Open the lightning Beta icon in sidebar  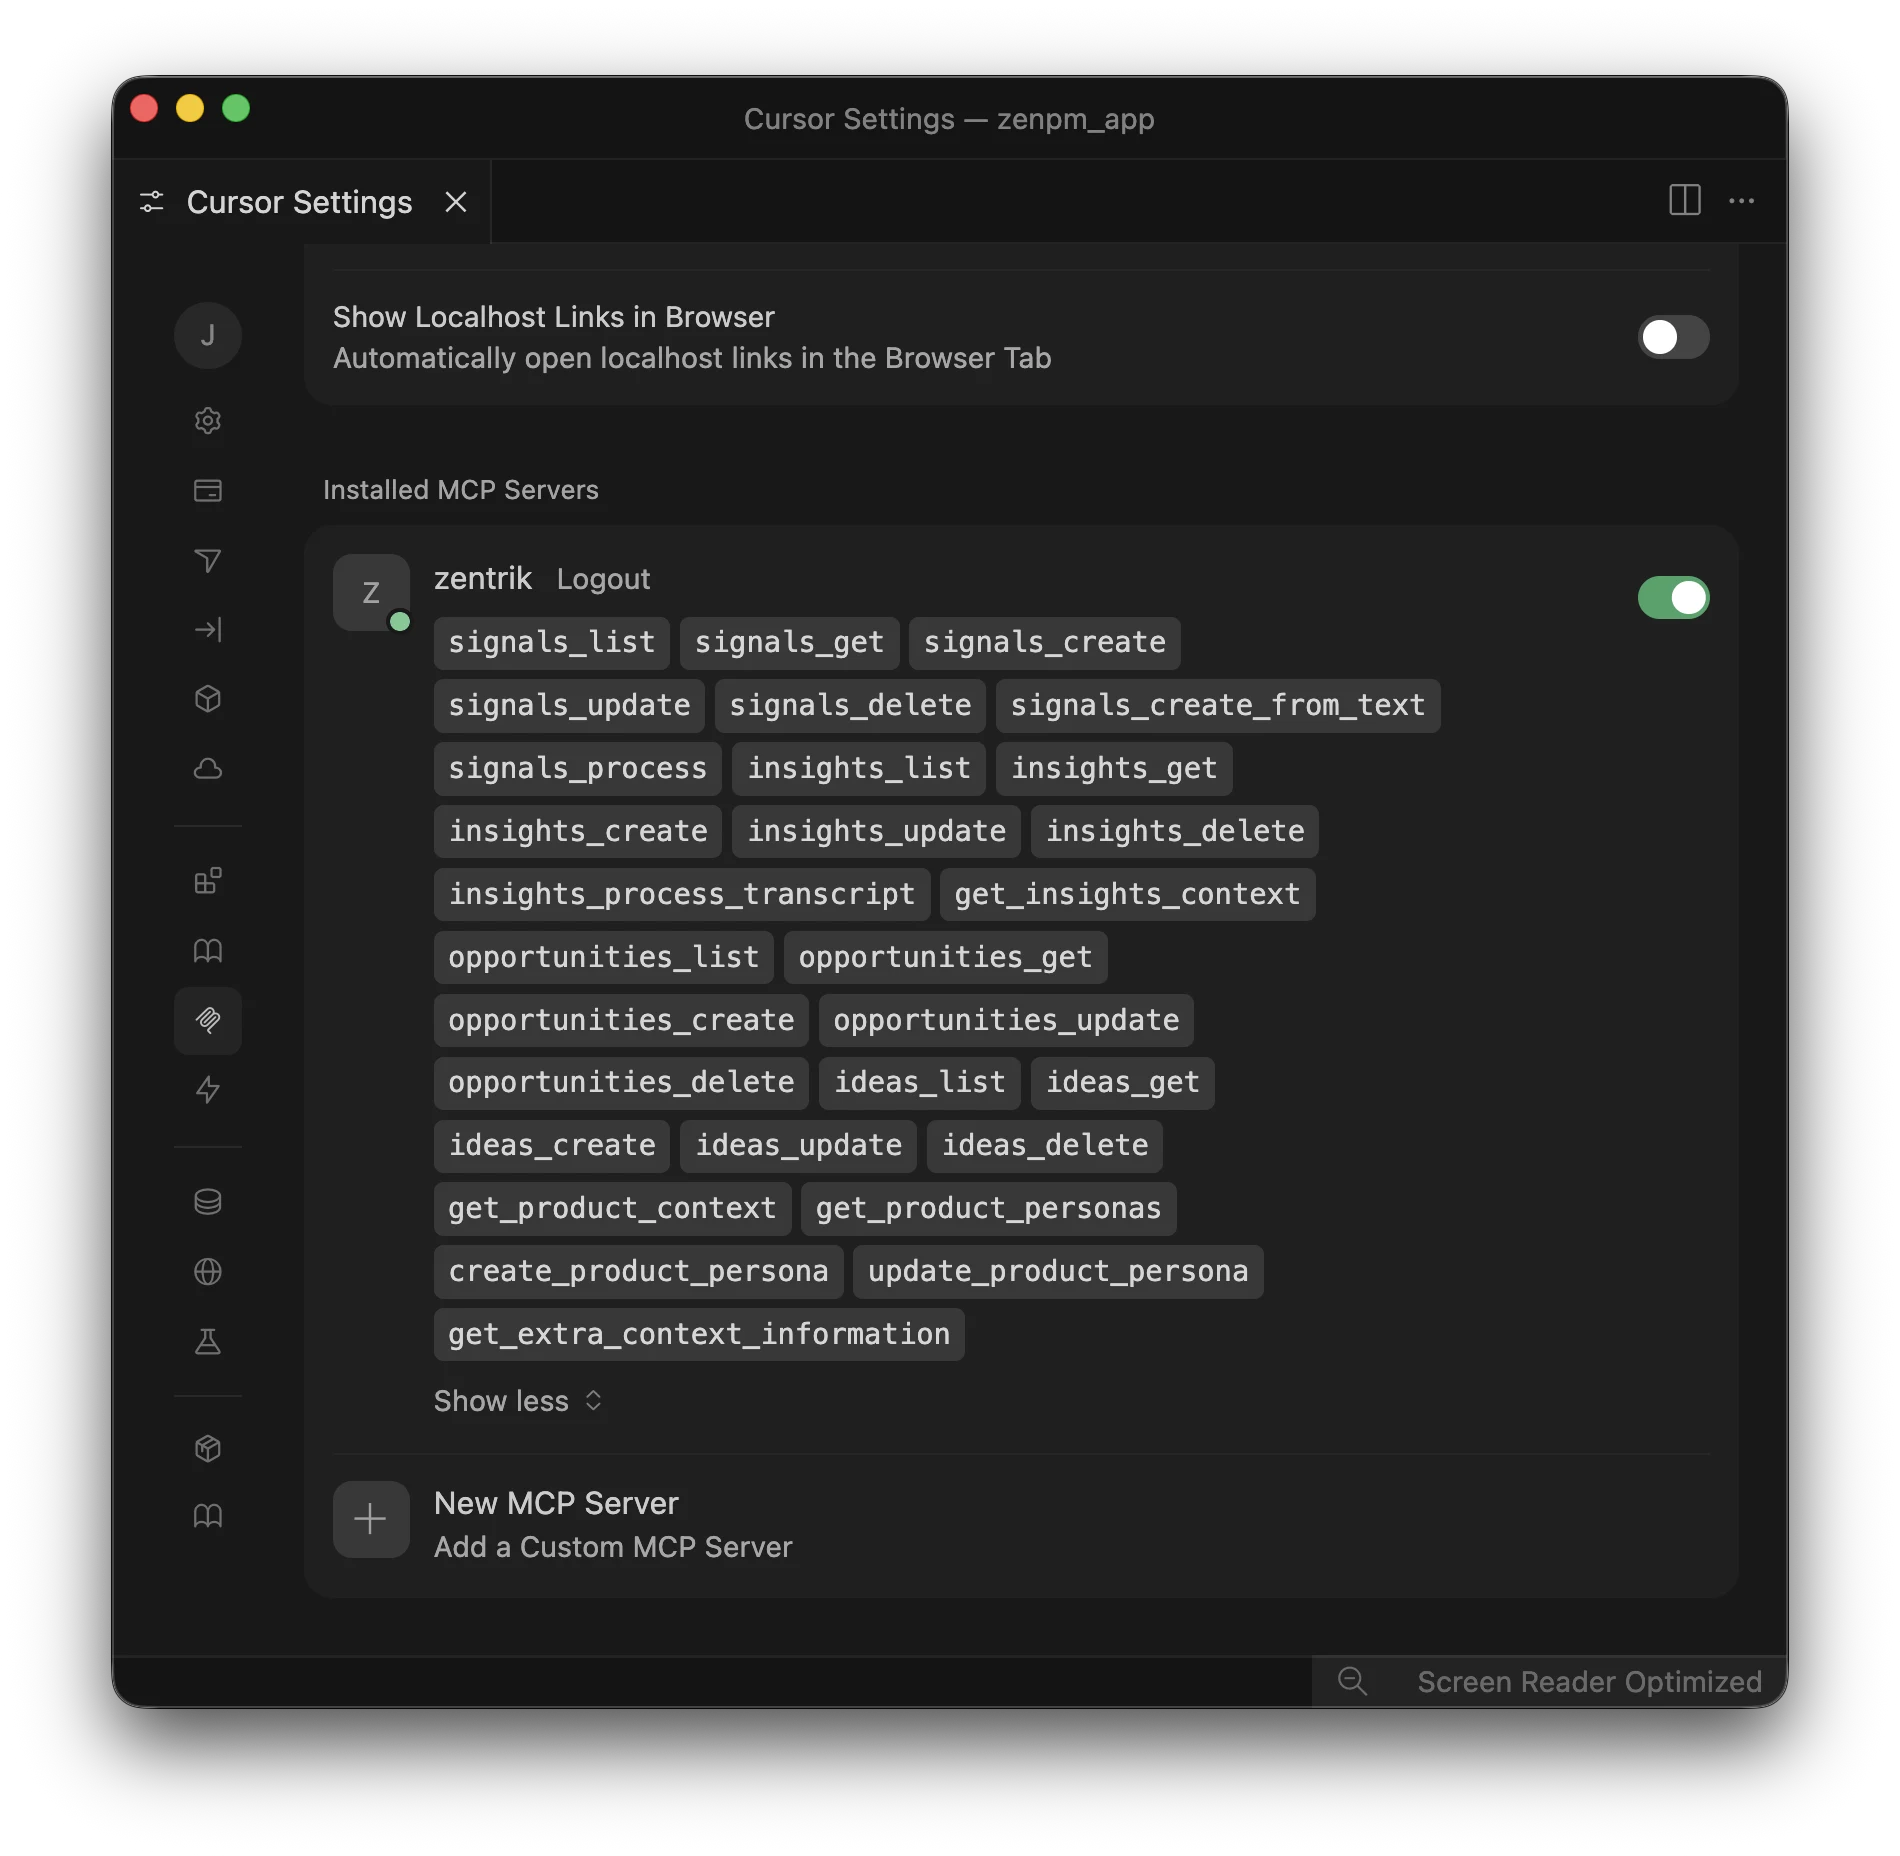pos(208,1091)
